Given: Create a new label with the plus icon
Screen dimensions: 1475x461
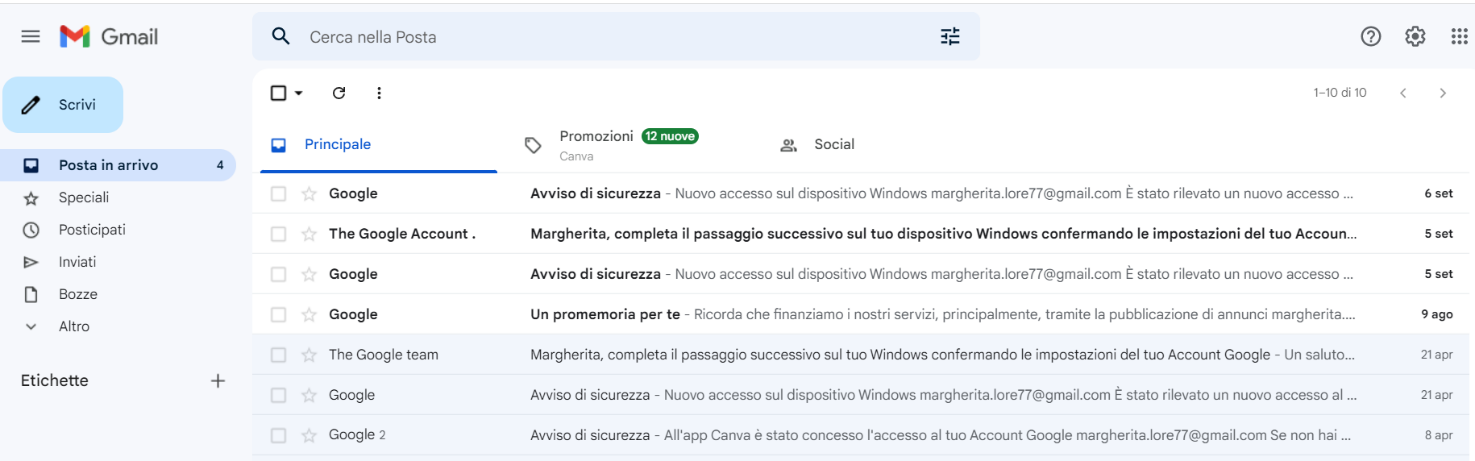Looking at the screenshot, I should click(218, 381).
